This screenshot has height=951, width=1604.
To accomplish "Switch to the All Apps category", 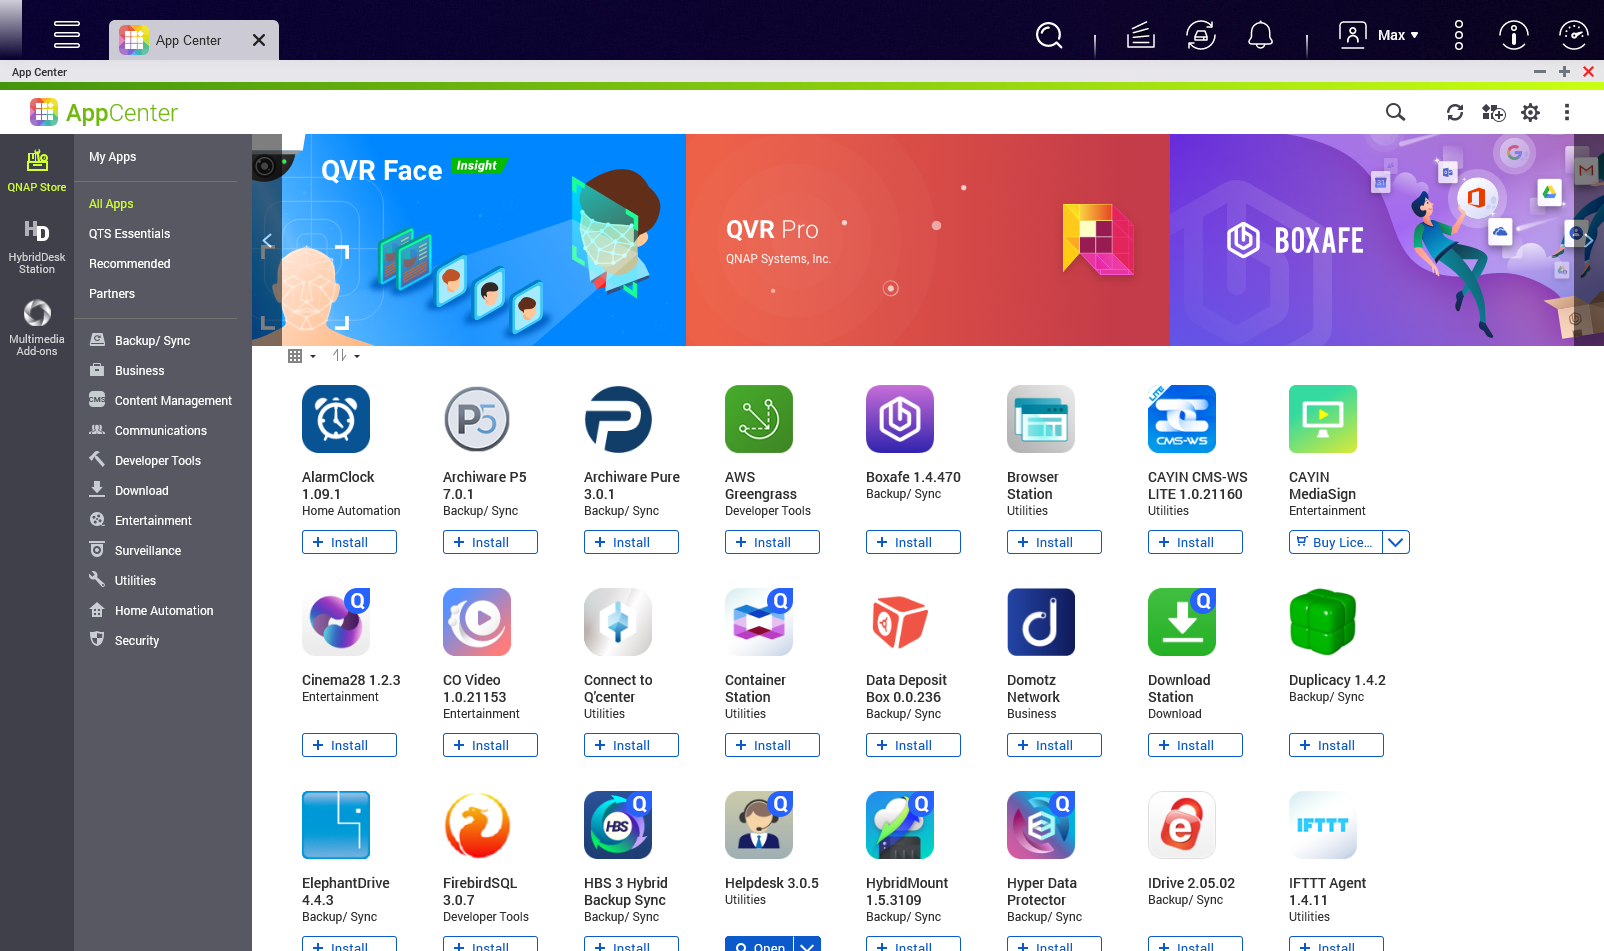I will coord(111,203).
